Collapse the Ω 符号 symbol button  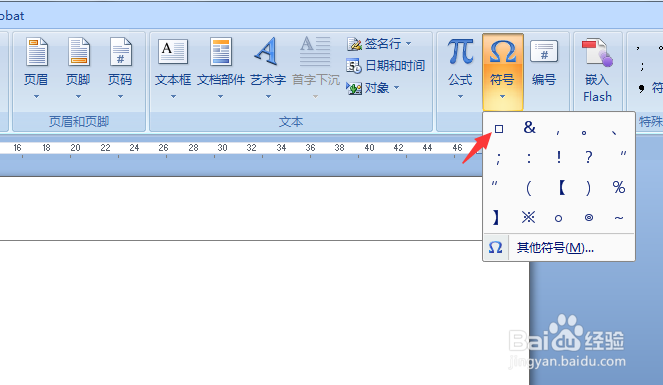click(x=503, y=72)
